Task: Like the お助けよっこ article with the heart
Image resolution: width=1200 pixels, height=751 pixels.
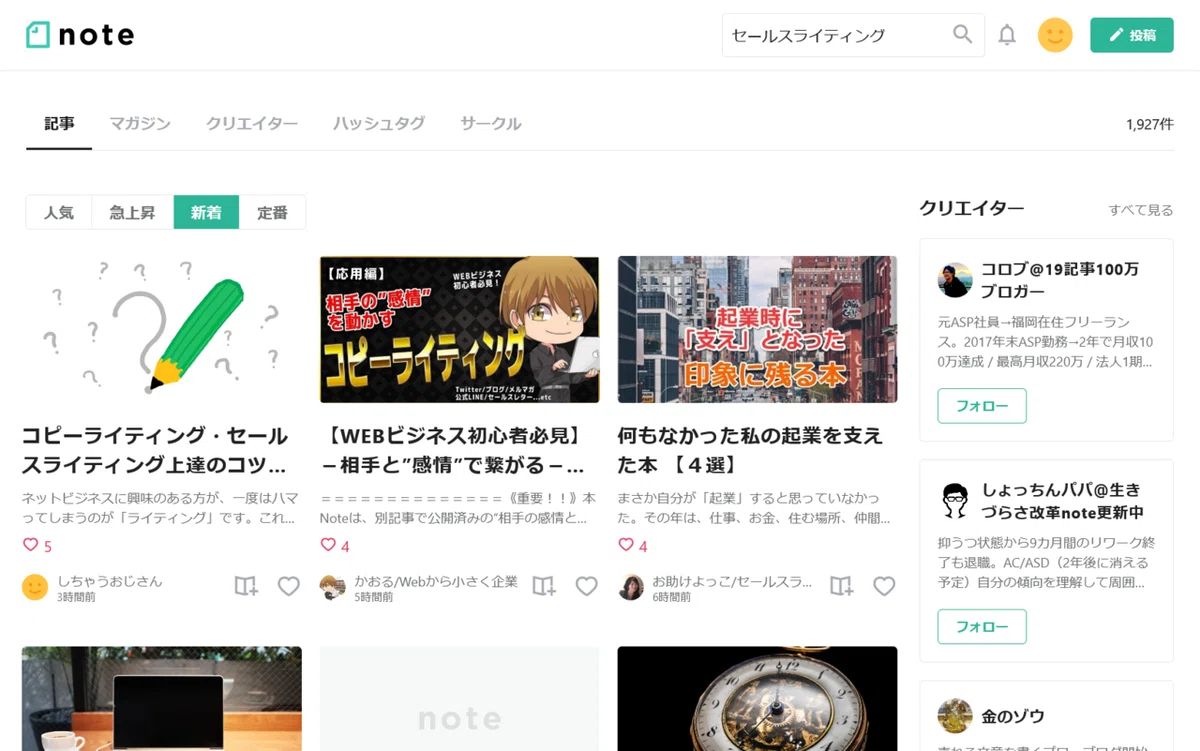Action: pyautogui.click(x=884, y=586)
